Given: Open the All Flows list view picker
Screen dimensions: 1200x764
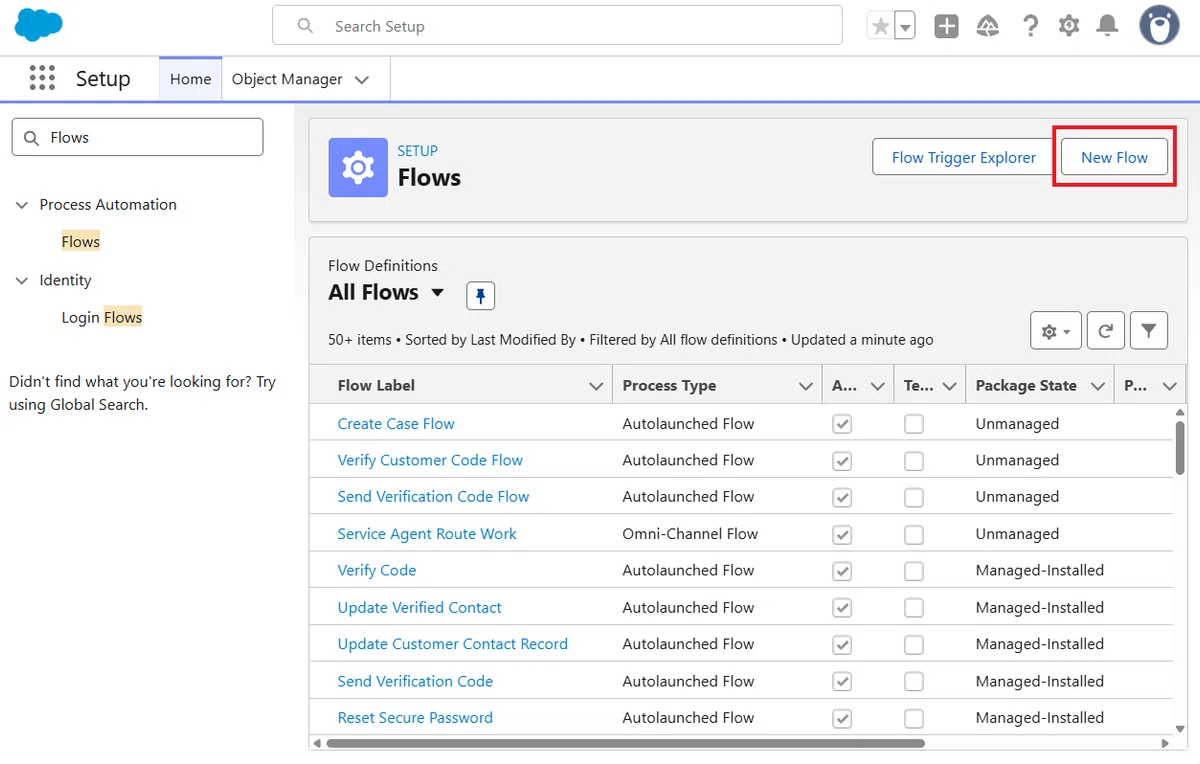Looking at the screenshot, I should pos(437,293).
